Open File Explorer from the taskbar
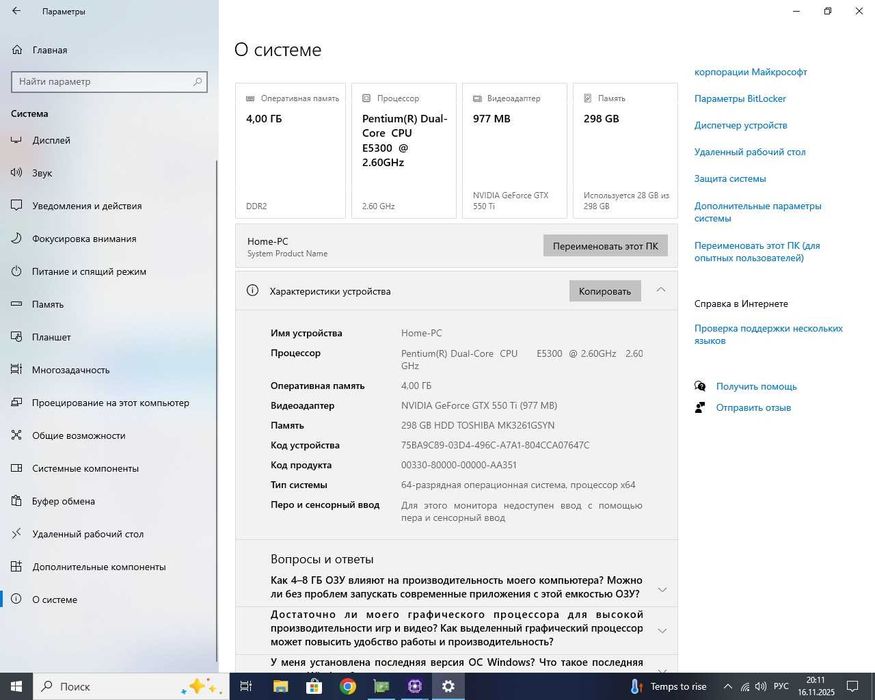 pyautogui.click(x=280, y=686)
